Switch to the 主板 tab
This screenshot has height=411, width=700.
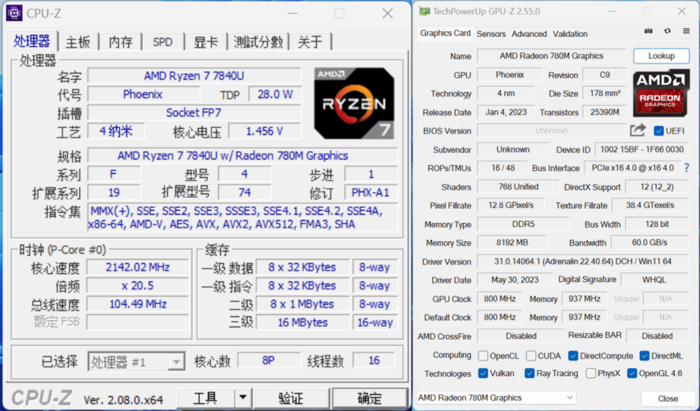pos(78,42)
